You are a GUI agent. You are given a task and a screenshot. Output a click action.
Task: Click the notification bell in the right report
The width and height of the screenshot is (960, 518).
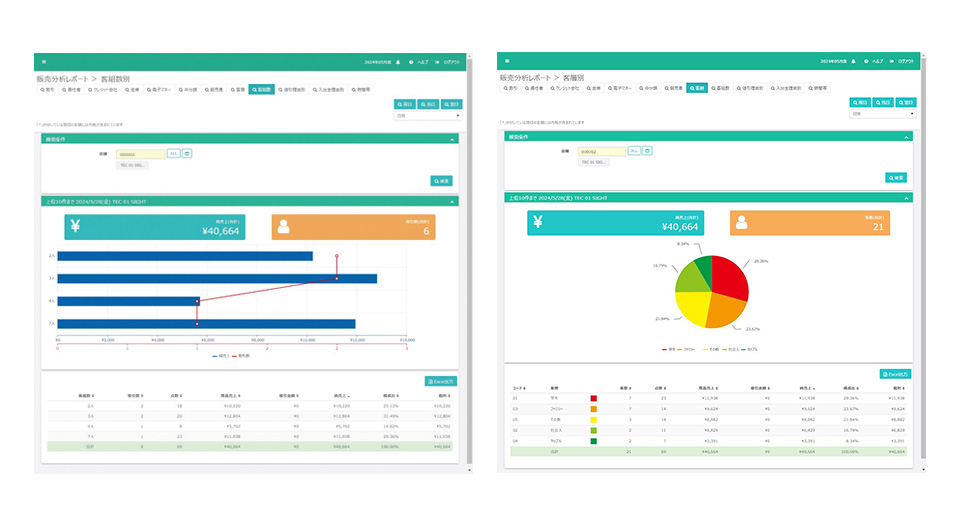854,61
